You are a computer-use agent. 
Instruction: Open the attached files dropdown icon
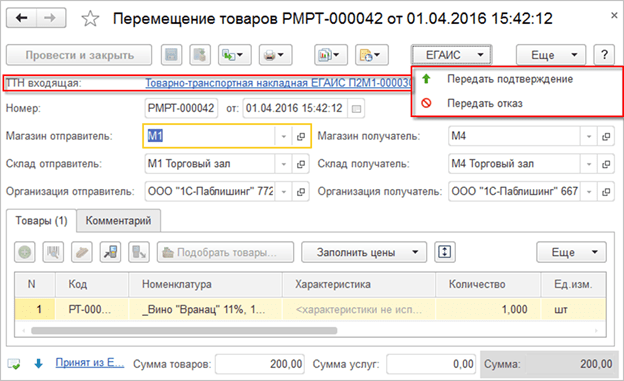click(372, 55)
